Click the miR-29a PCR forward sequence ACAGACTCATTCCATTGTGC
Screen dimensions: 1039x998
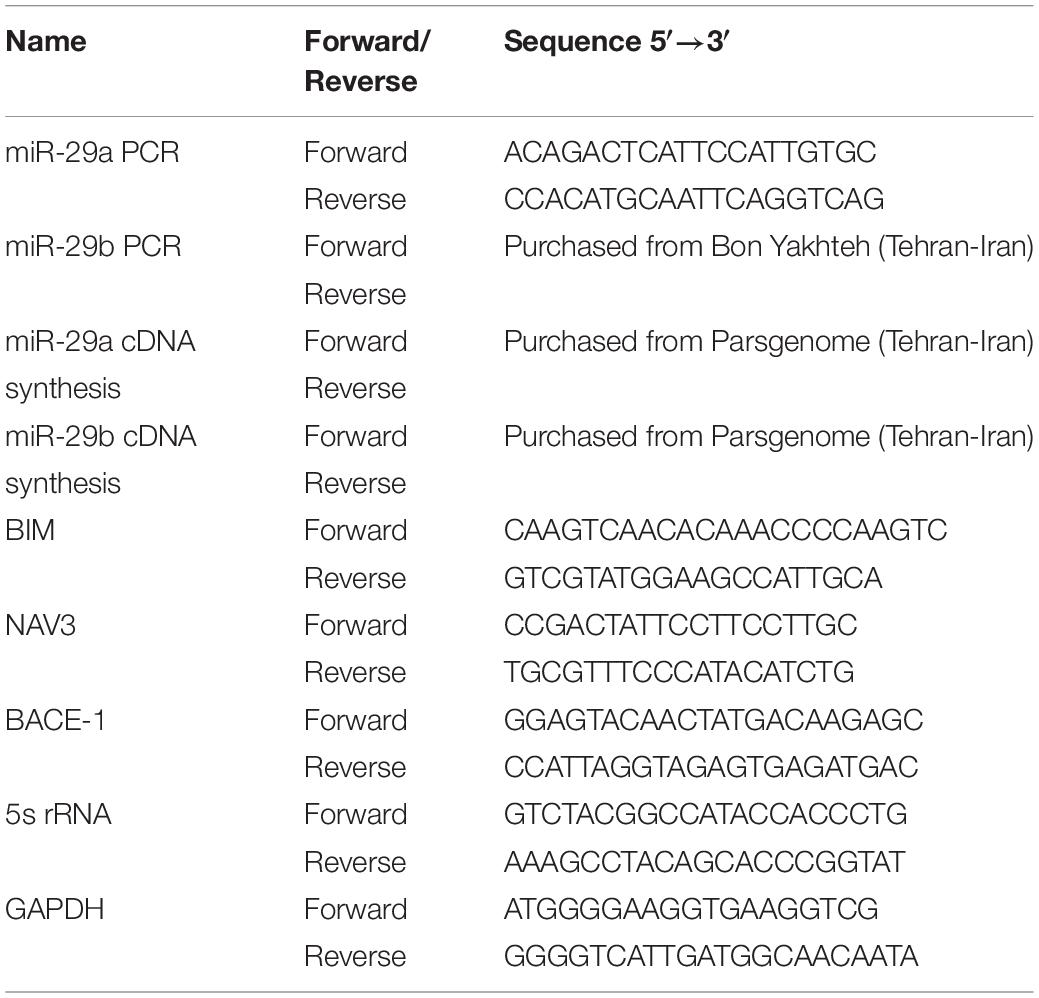690,152
